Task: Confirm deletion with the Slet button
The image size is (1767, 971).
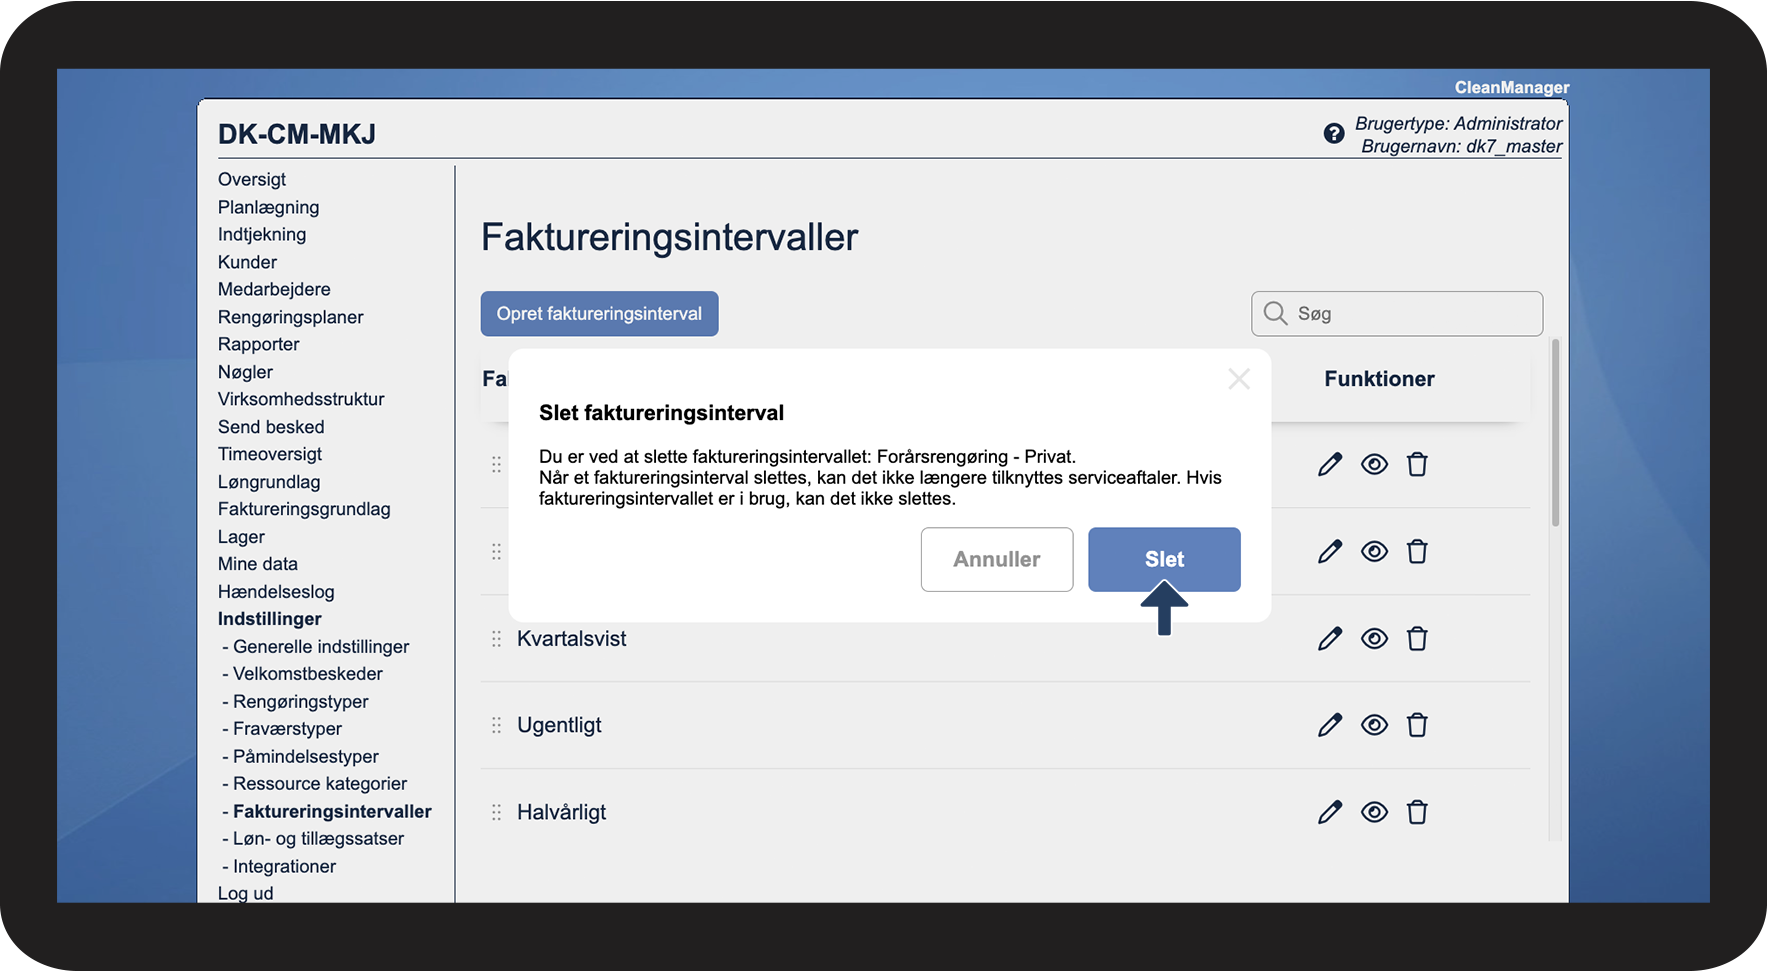Action: [x=1164, y=559]
